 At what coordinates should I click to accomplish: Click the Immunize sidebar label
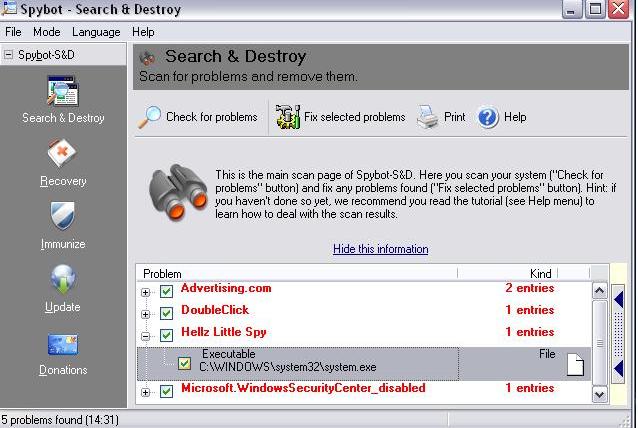click(63, 244)
